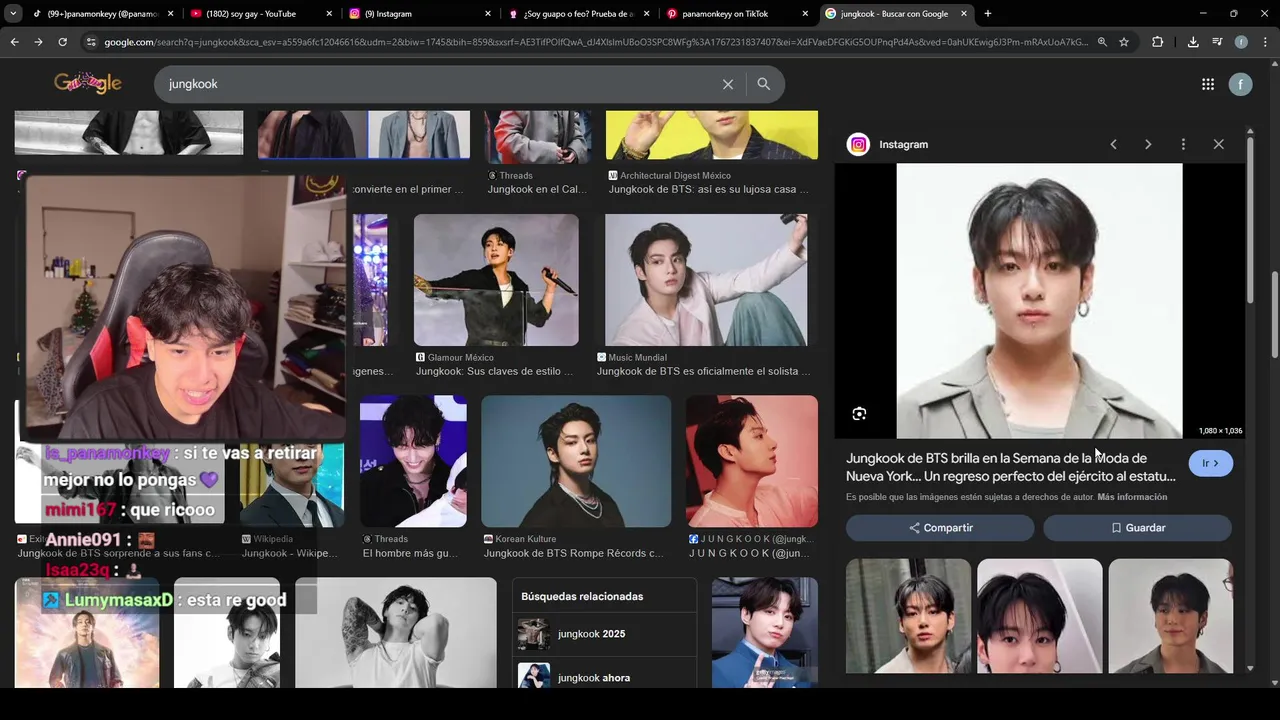Open the Google apps grid
The height and width of the screenshot is (720, 1280).
pyautogui.click(x=1208, y=84)
